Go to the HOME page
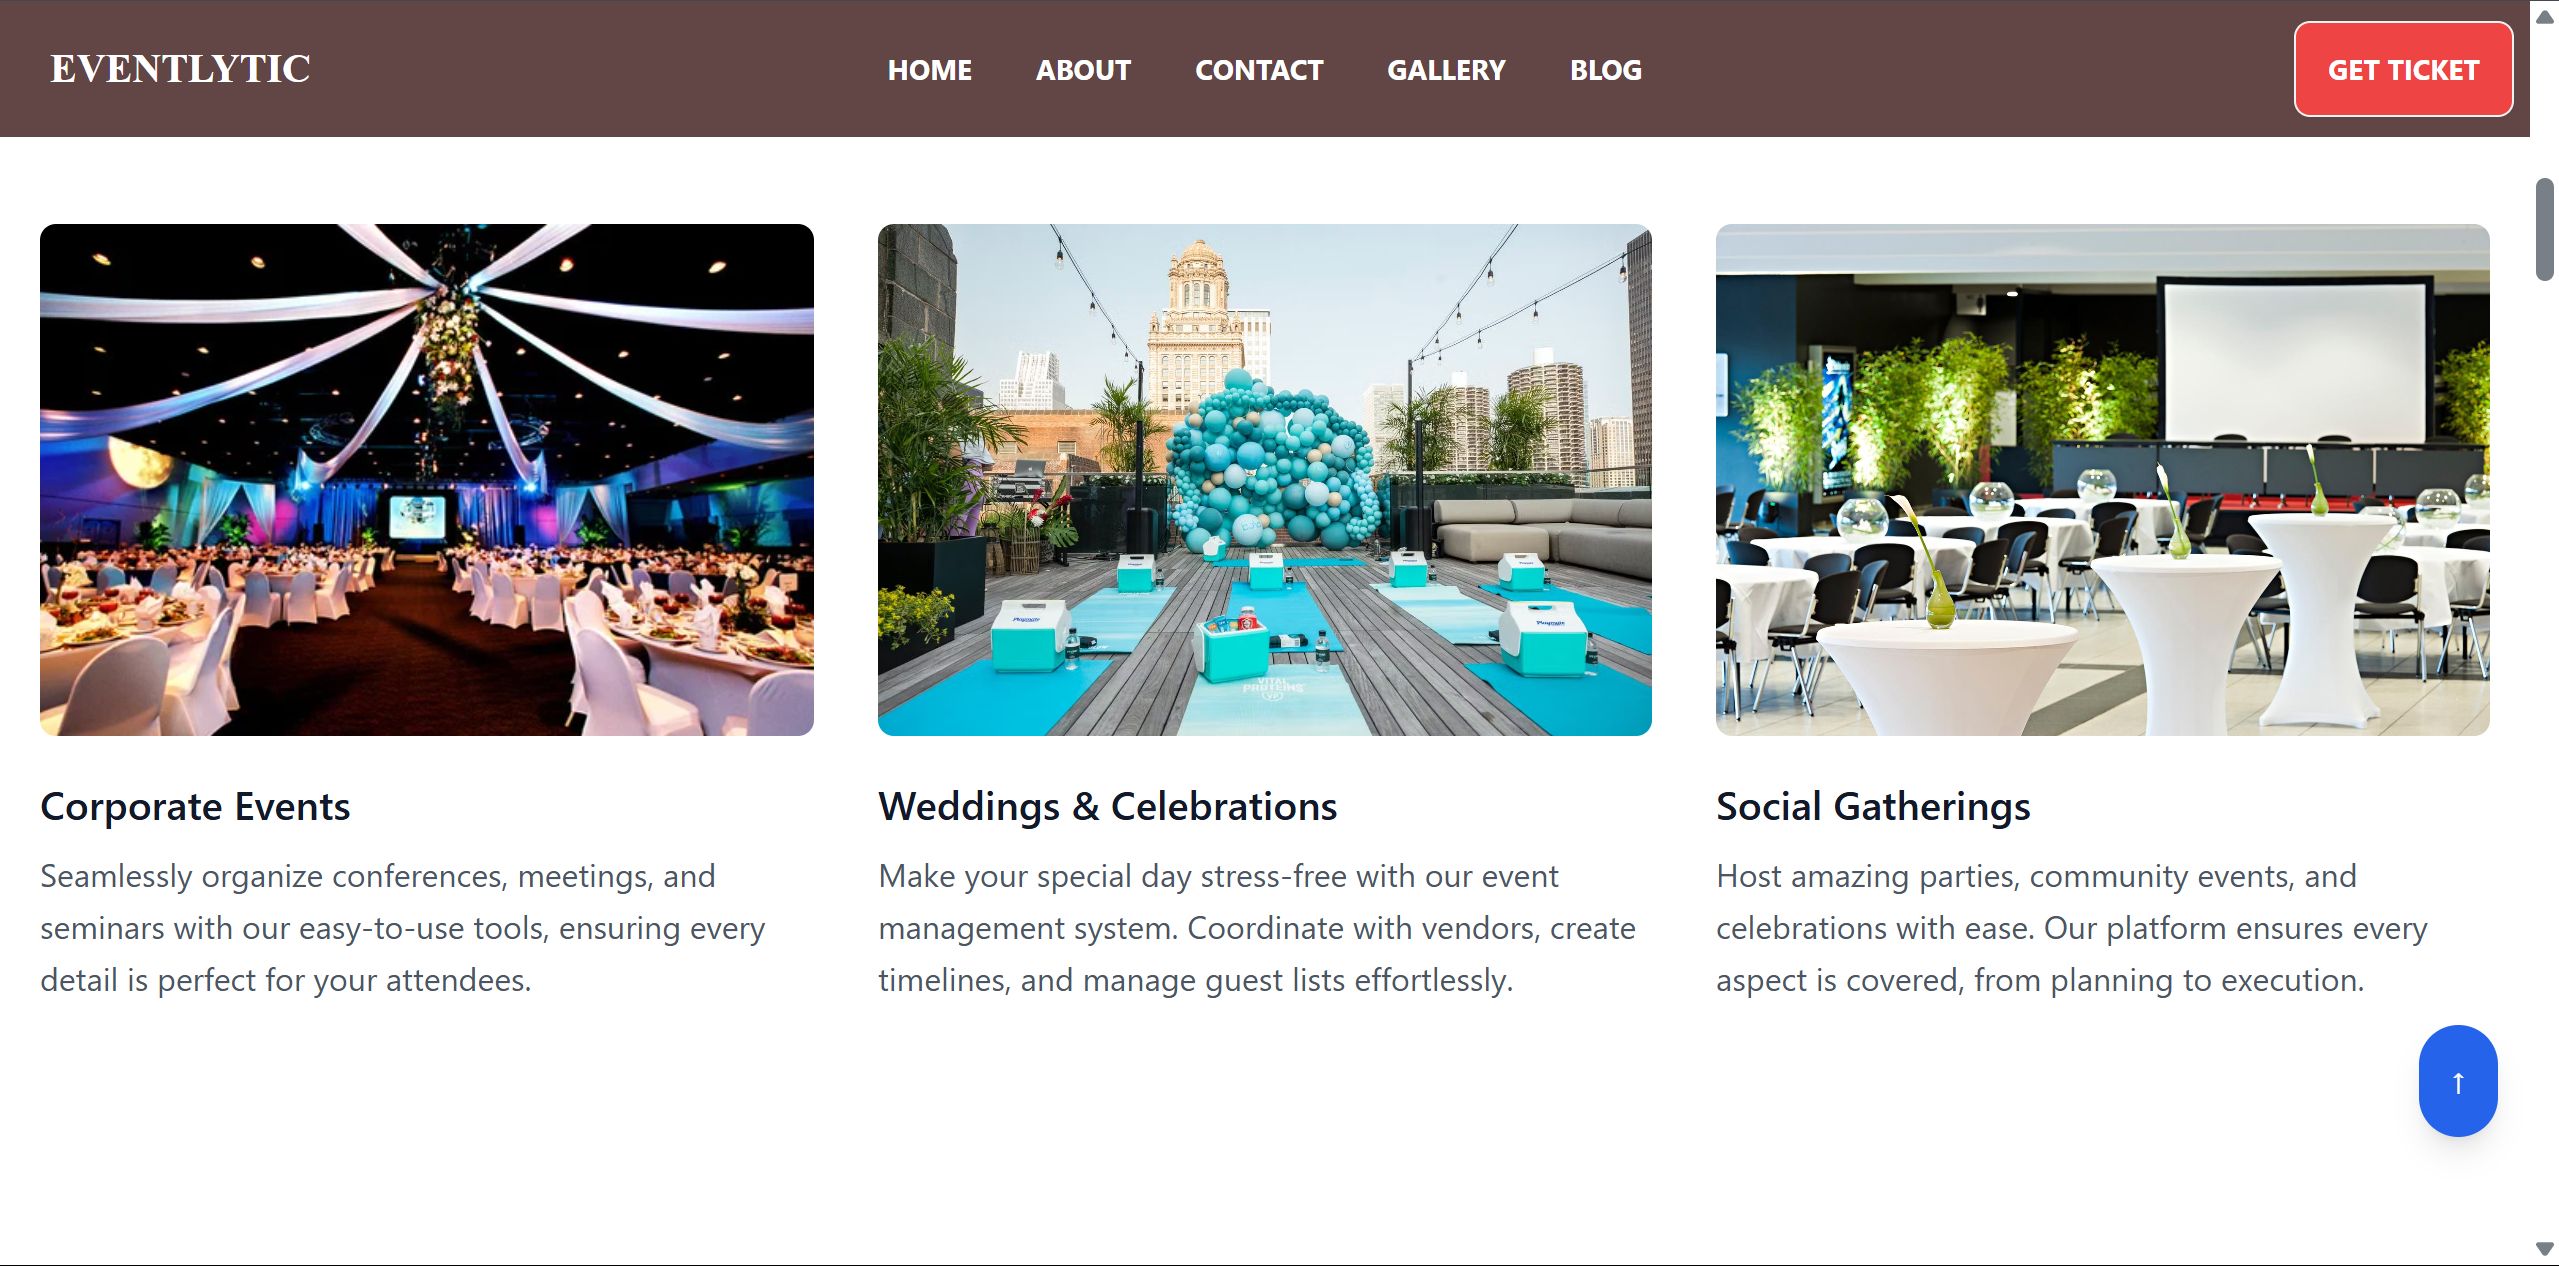 tap(929, 70)
